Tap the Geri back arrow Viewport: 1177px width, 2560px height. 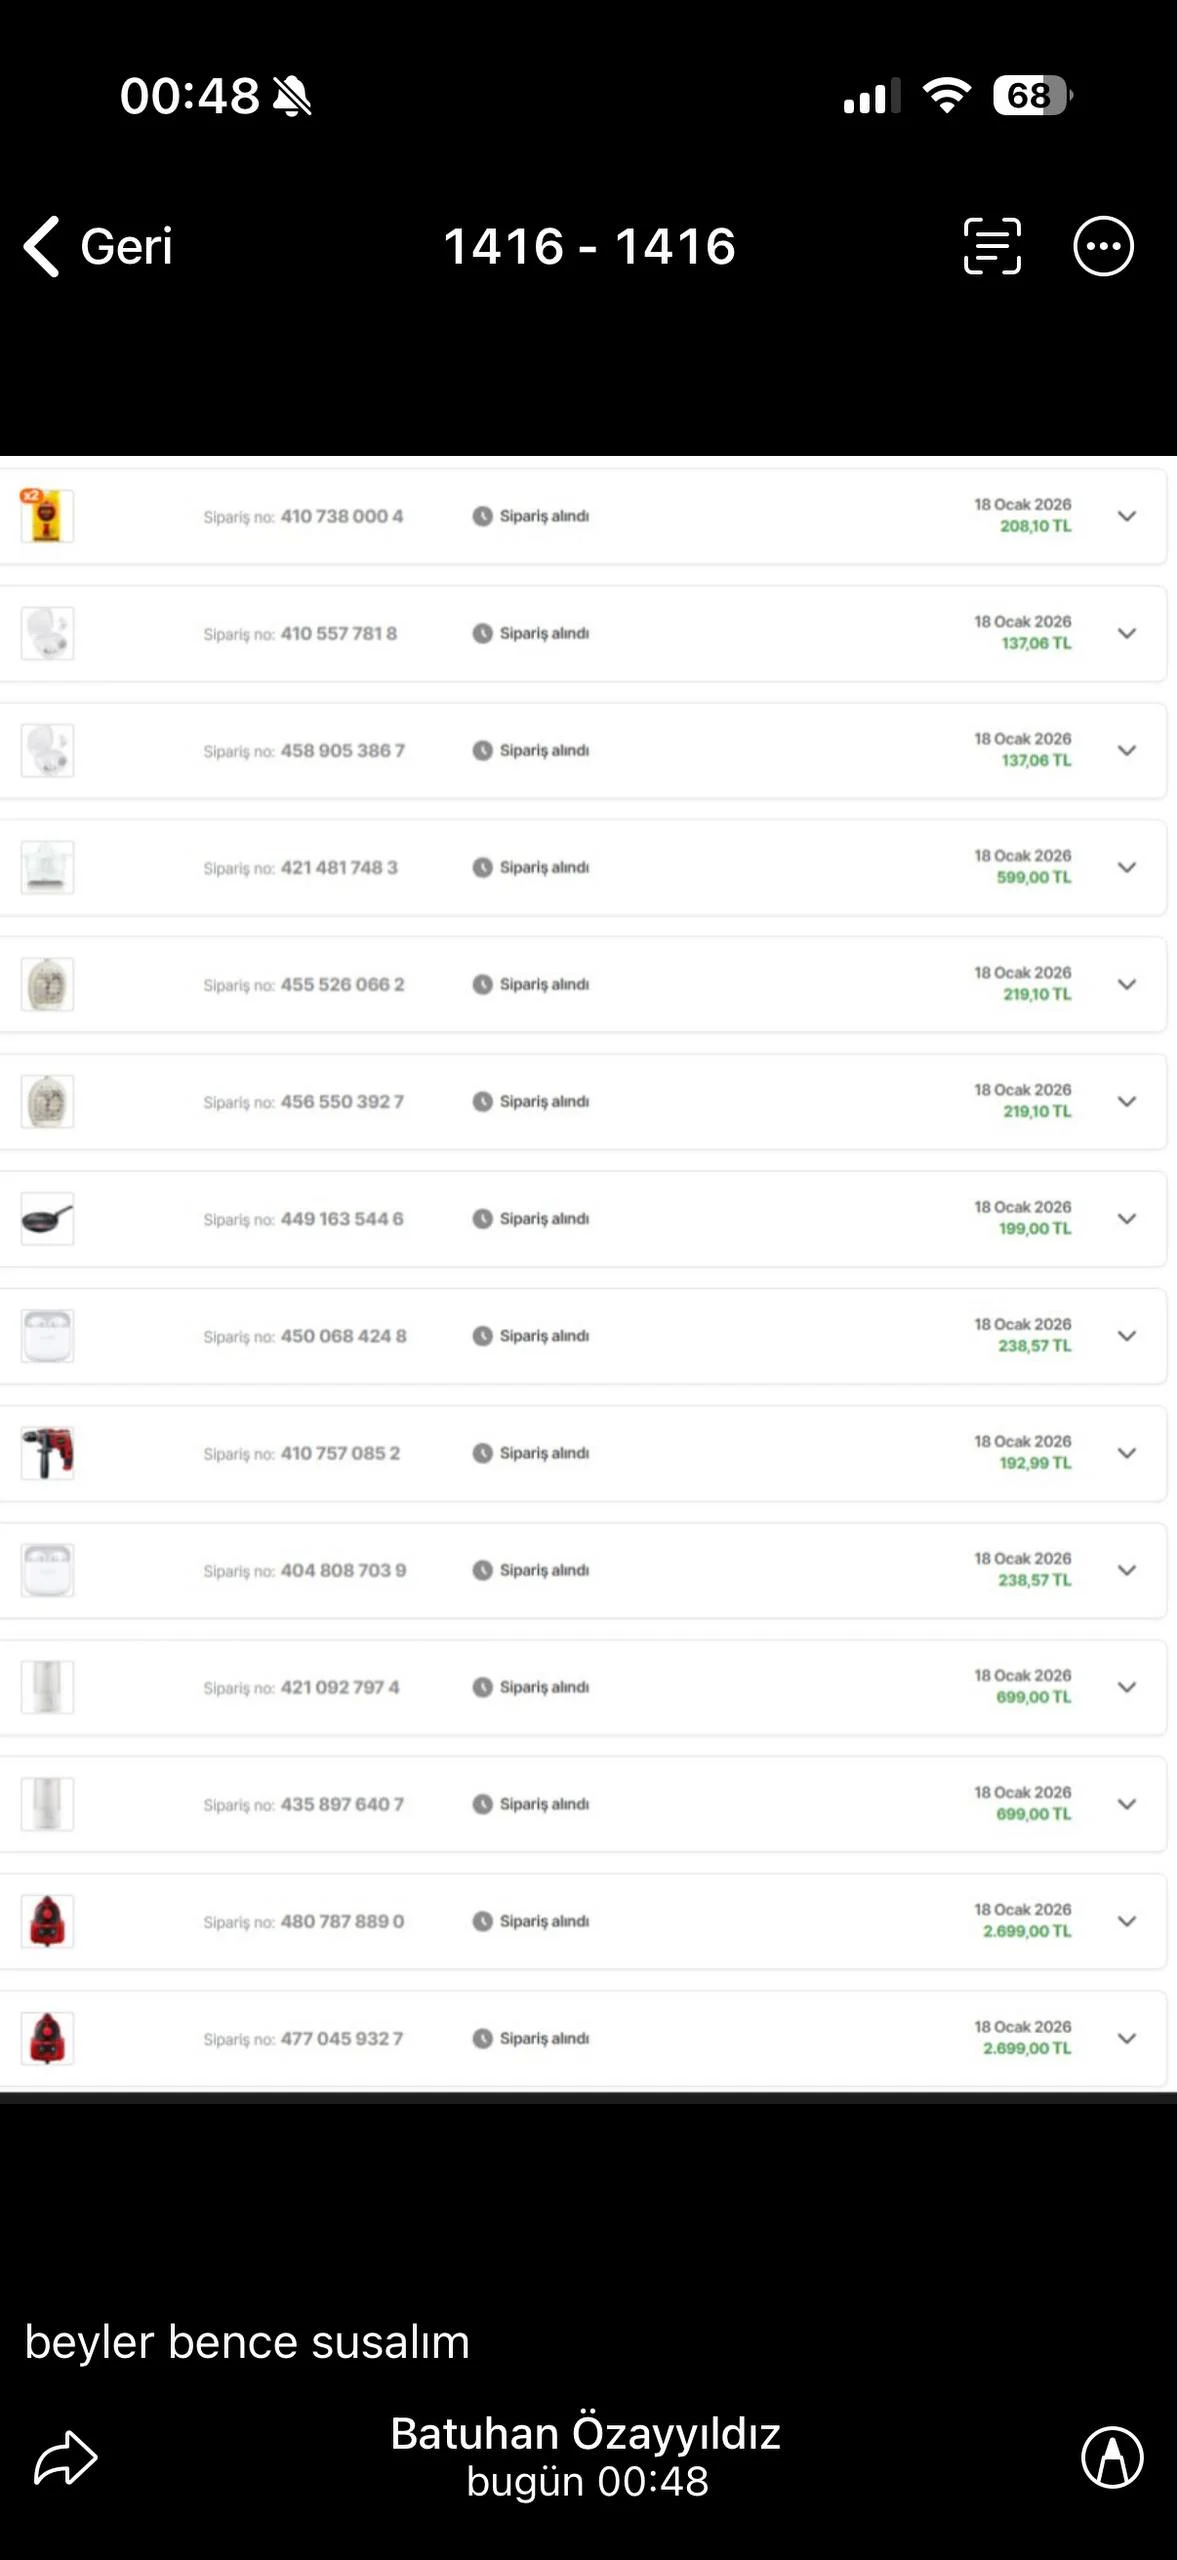pyautogui.click(x=42, y=246)
